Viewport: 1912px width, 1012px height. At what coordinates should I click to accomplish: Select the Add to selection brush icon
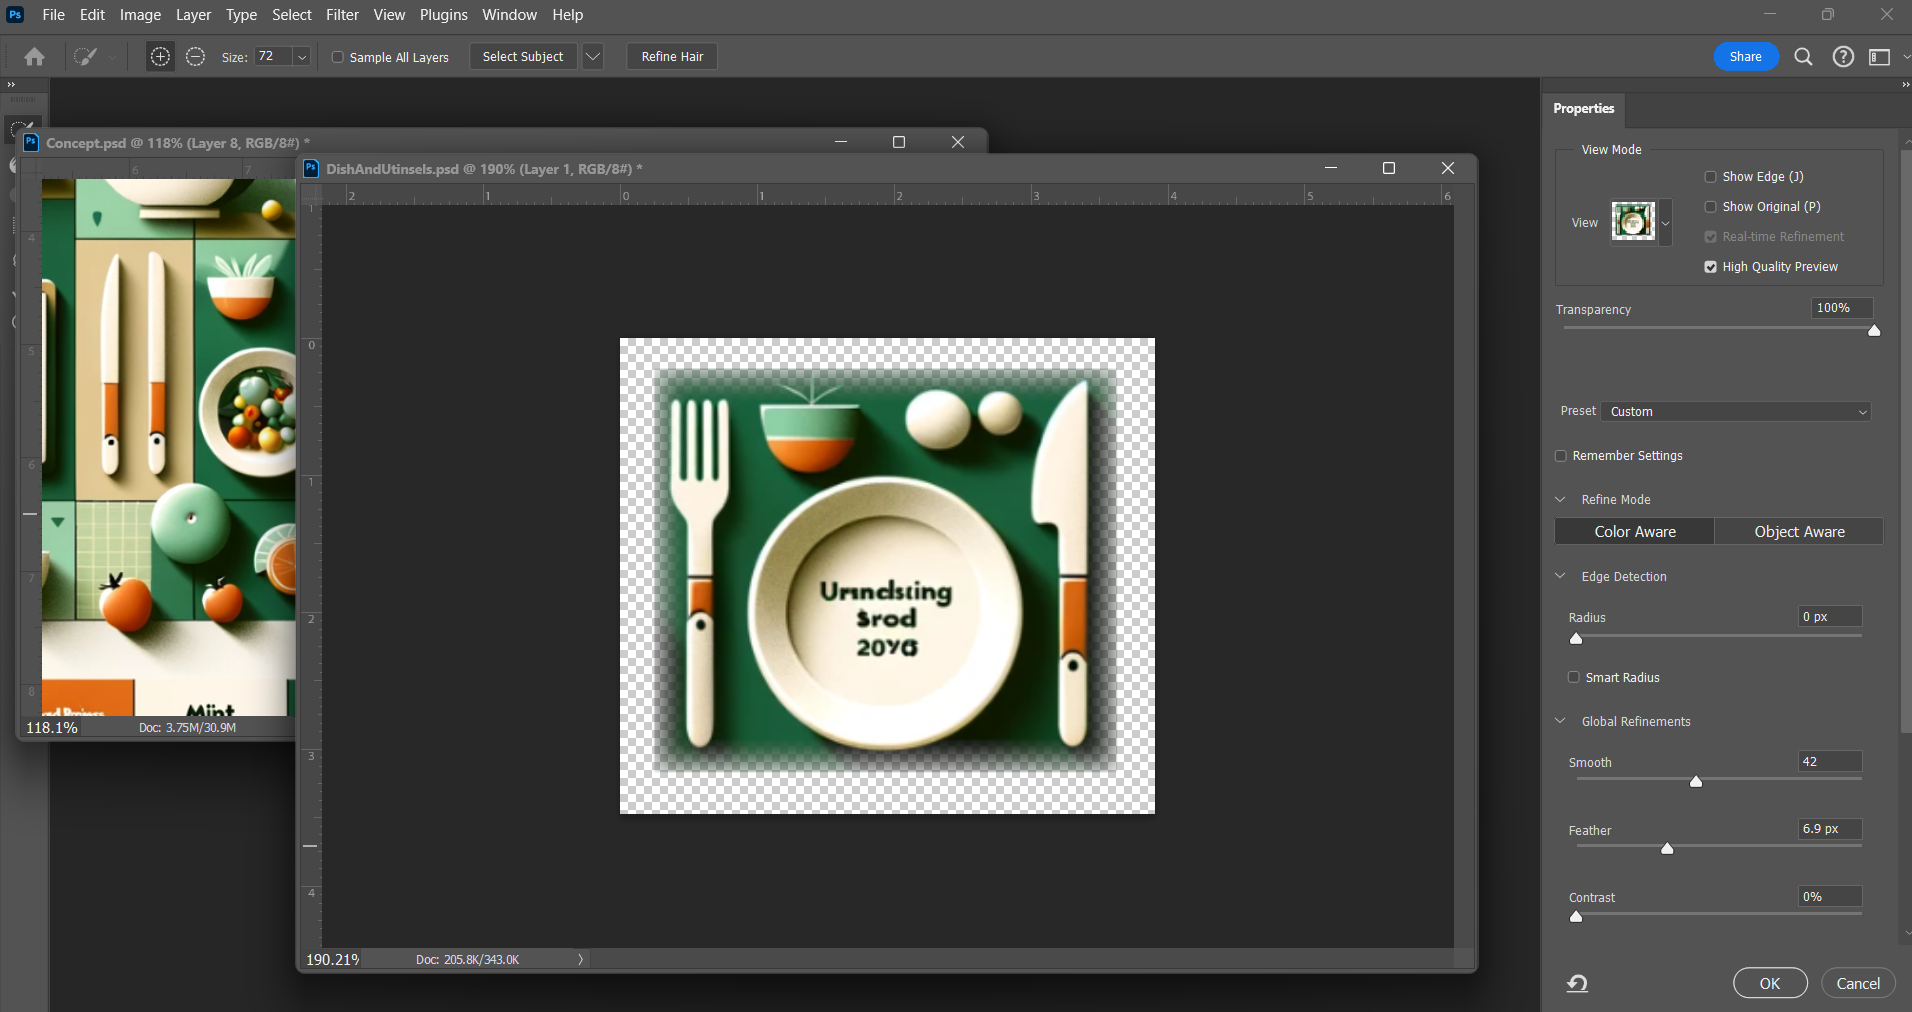pyautogui.click(x=160, y=56)
